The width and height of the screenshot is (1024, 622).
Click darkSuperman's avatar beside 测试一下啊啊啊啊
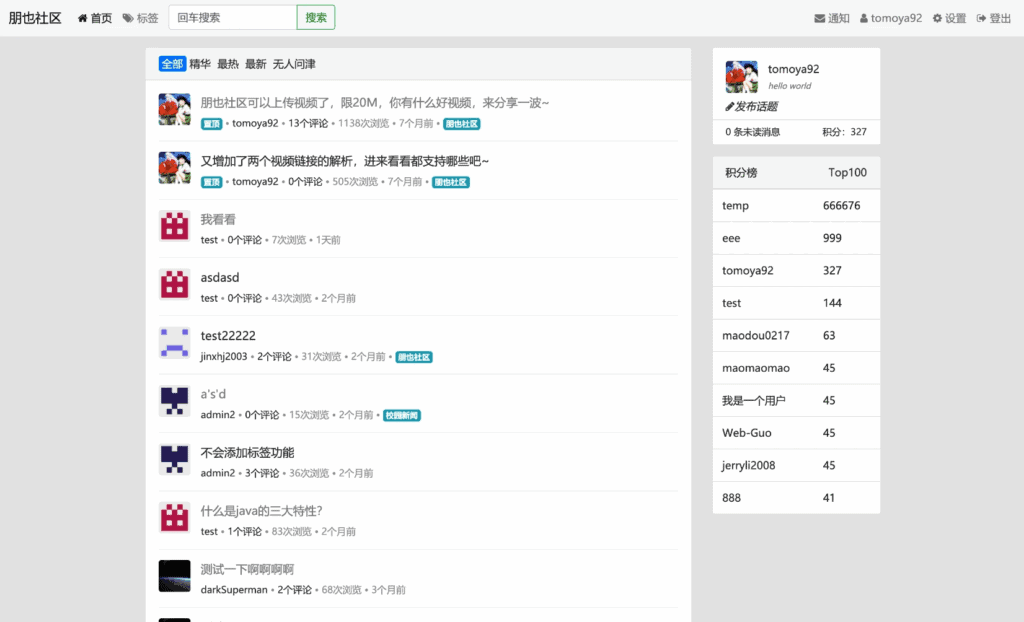point(174,576)
